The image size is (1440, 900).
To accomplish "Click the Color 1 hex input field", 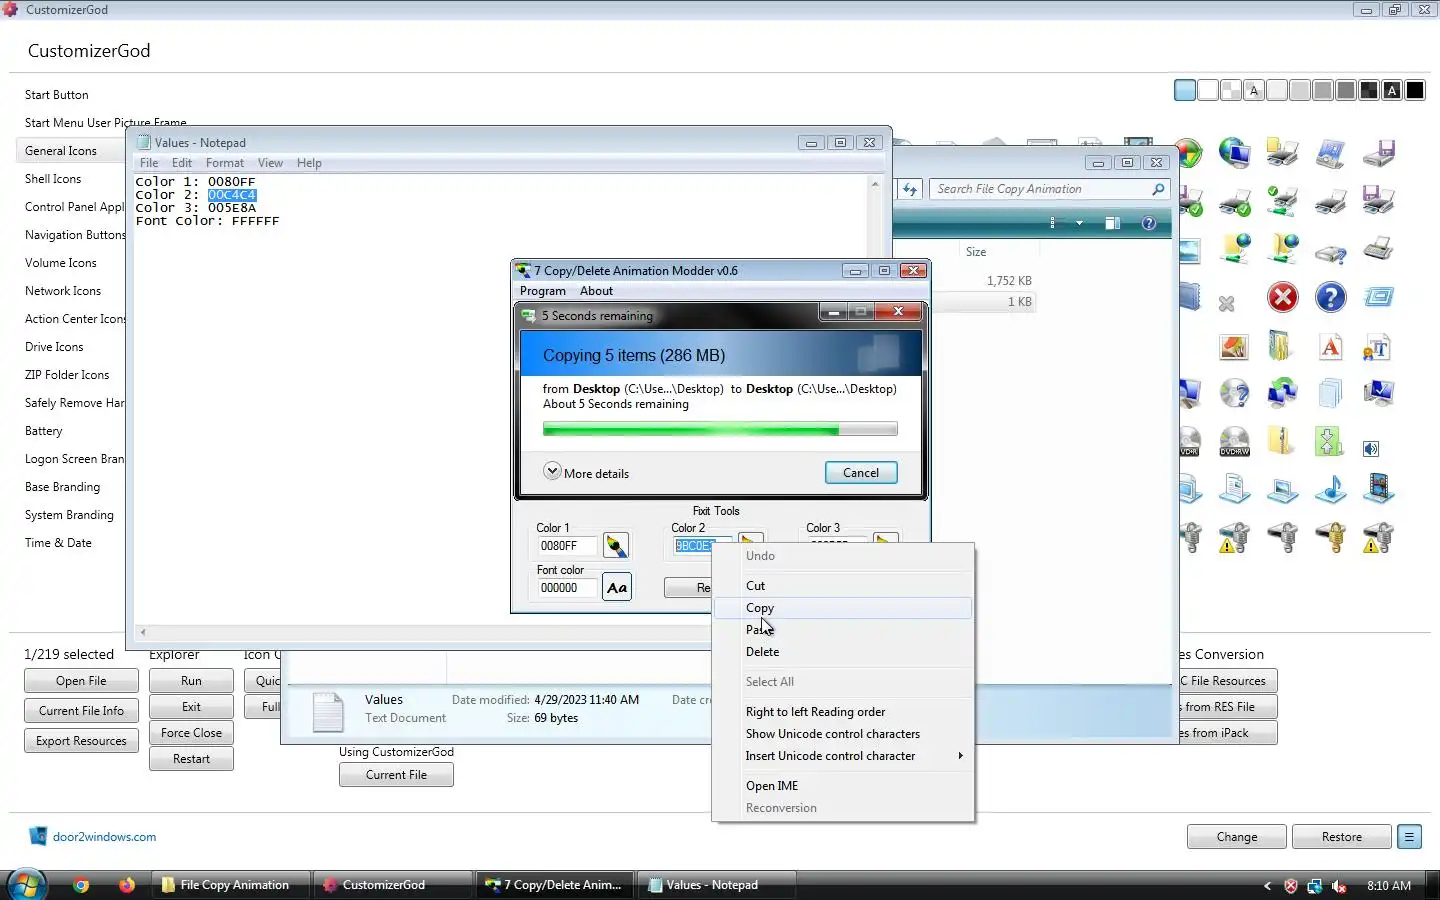I will click(x=567, y=546).
